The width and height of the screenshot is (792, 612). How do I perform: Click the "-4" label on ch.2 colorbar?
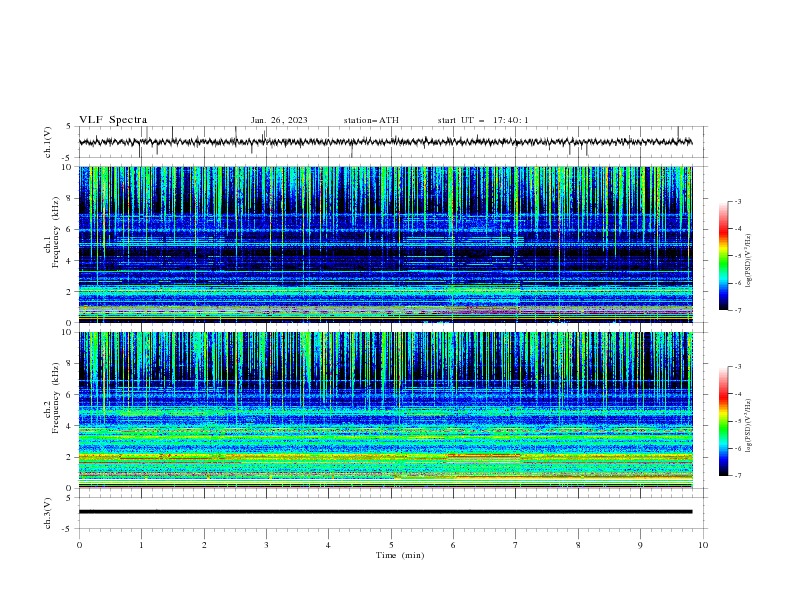point(738,394)
